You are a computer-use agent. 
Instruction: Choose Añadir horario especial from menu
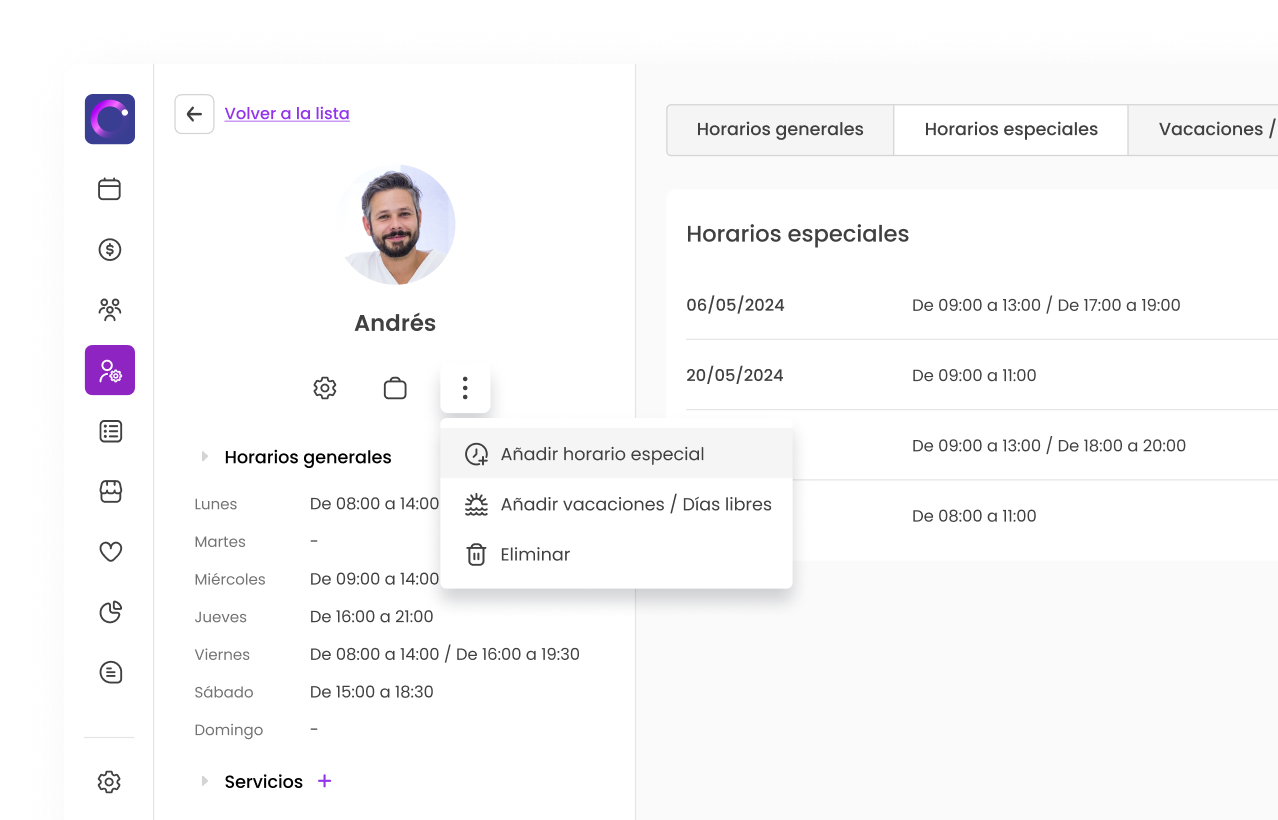point(616,454)
